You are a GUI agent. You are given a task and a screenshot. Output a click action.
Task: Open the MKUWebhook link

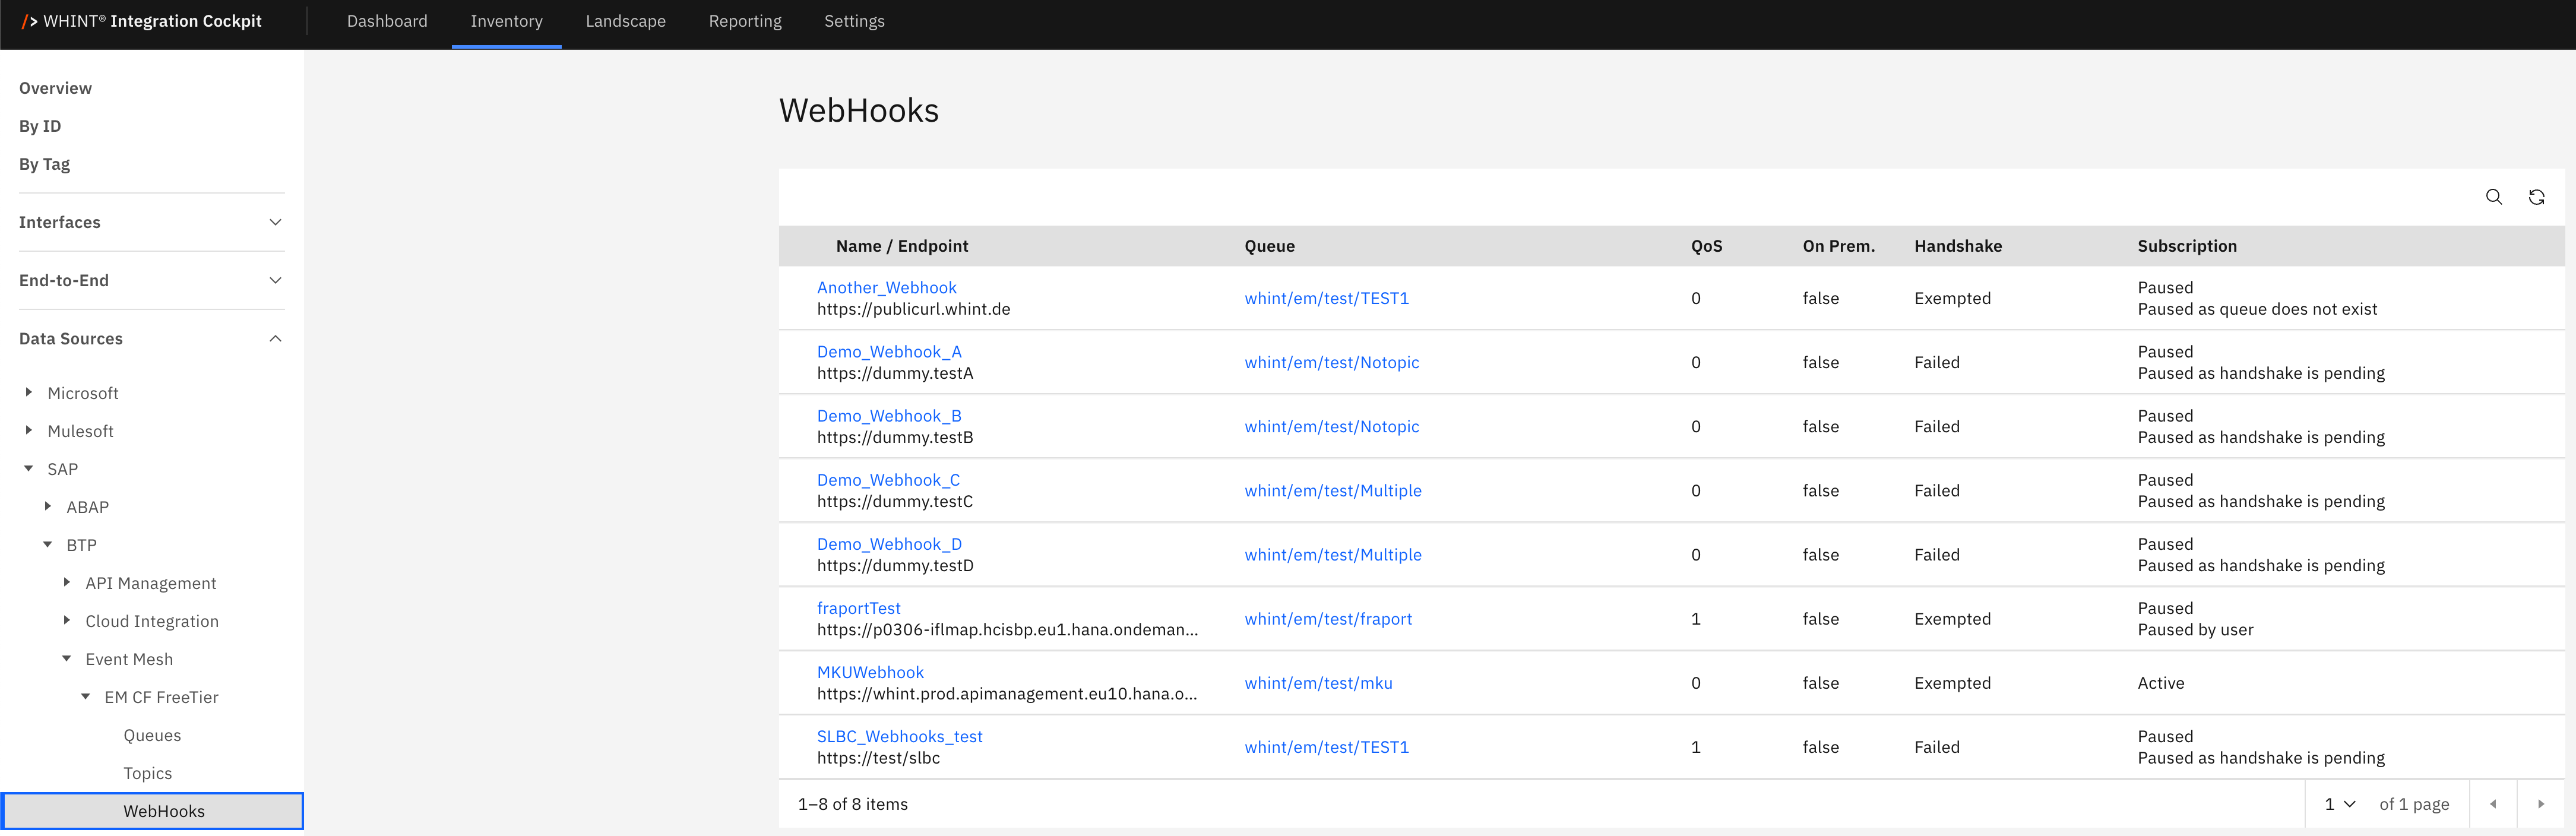pyautogui.click(x=870, y=672)
